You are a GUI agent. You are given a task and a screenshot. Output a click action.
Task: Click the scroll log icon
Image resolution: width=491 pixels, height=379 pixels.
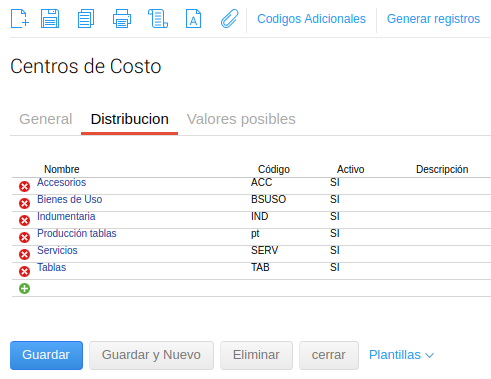pyautogui.click(x=158, y=19)
